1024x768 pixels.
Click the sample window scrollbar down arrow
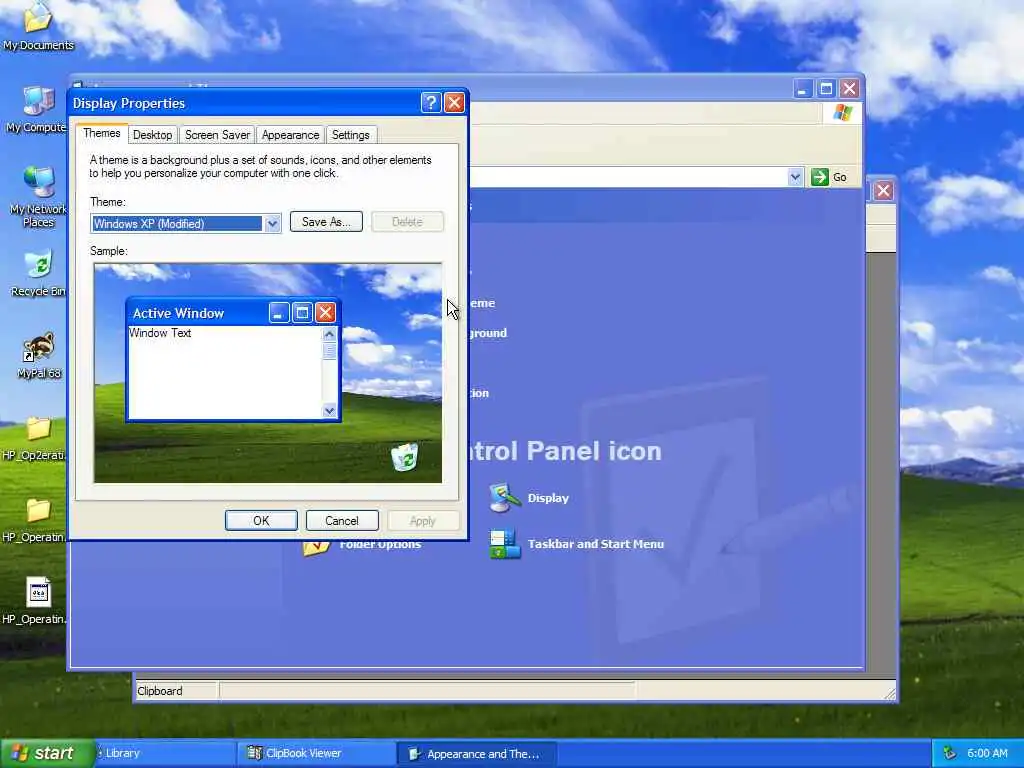click(x=329, y=411)
